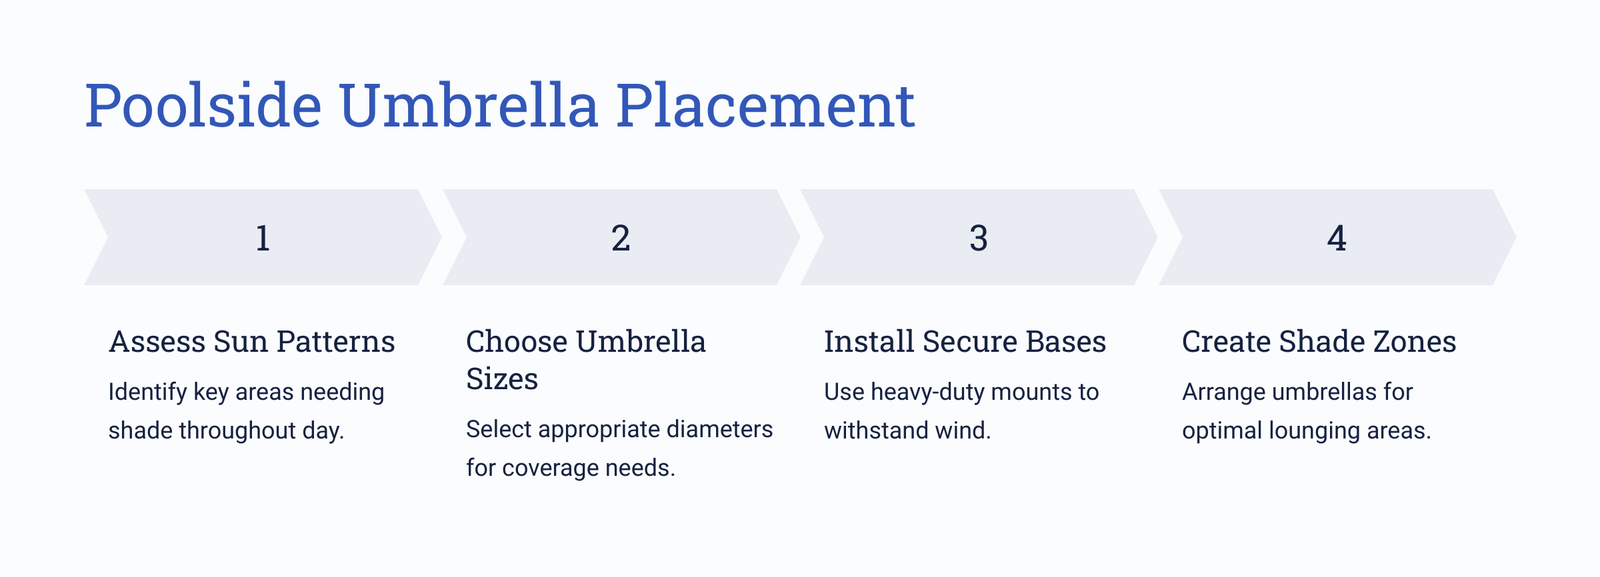1600x577 pixels.
Task: Select the Install Secure Bases heading
Action: (x=965, y=342)
